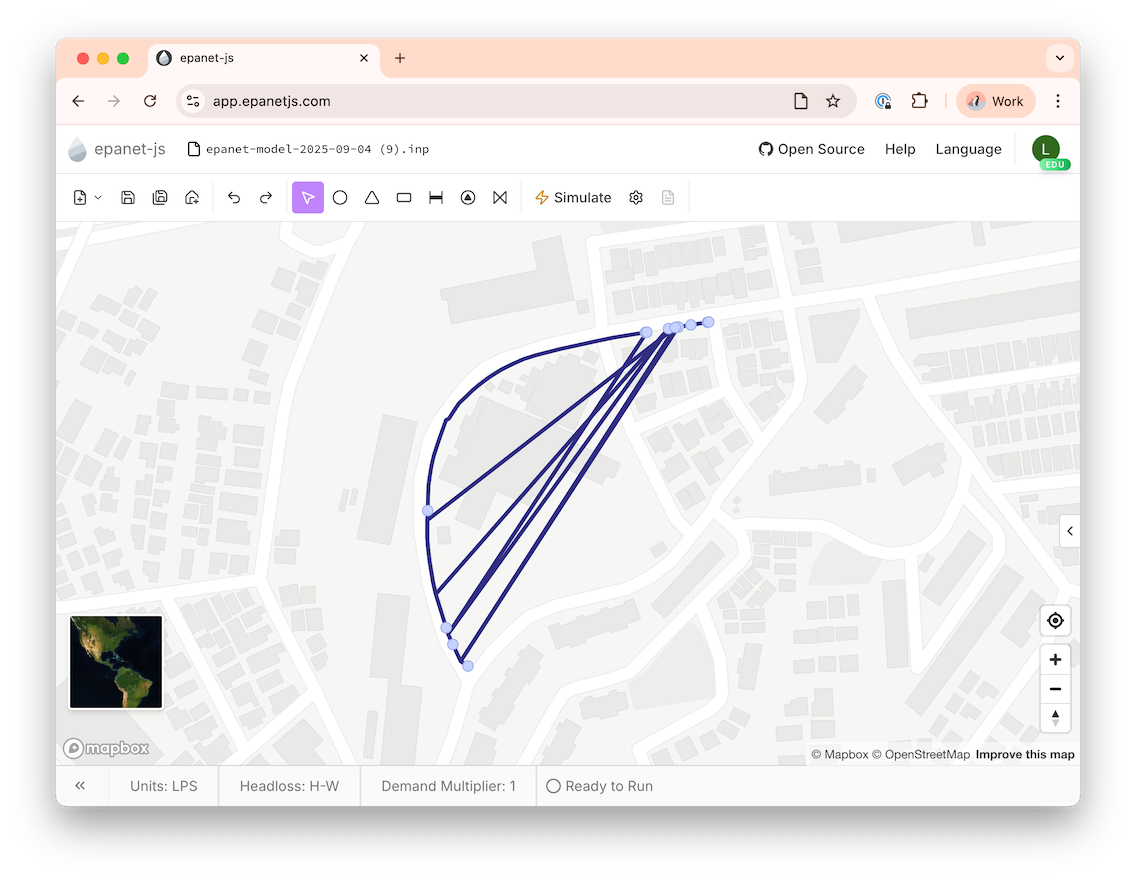The height and width of the screenshot is (880, 1136).
Task: Click the password manager extension icon
Action: [882, 101]
